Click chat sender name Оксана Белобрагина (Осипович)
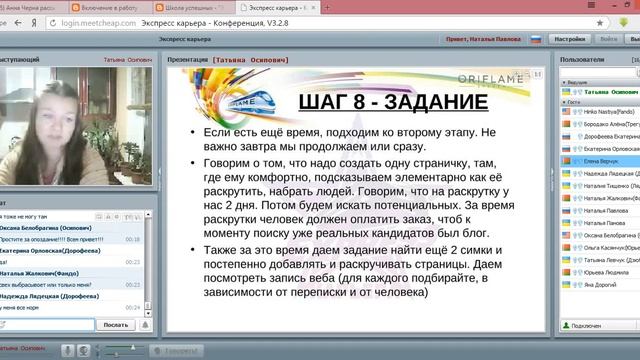 [x=46, y=228]
